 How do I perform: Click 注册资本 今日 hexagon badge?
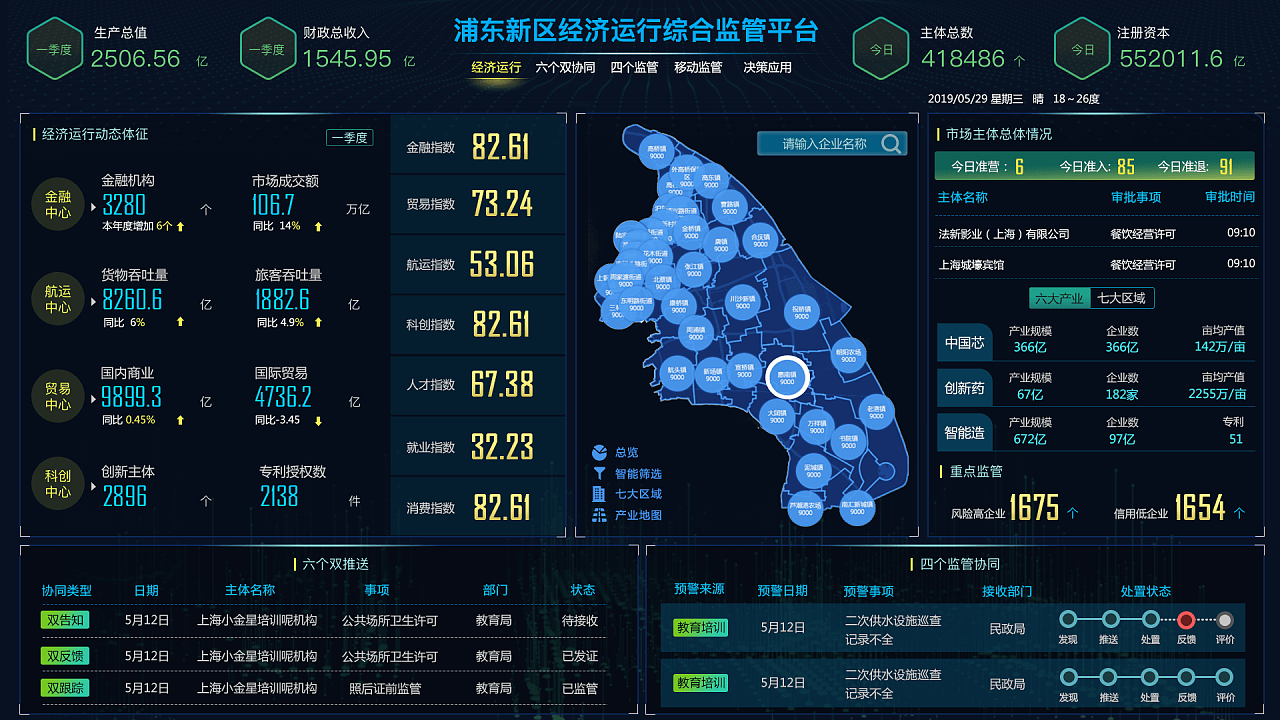tap(1082, 48)
